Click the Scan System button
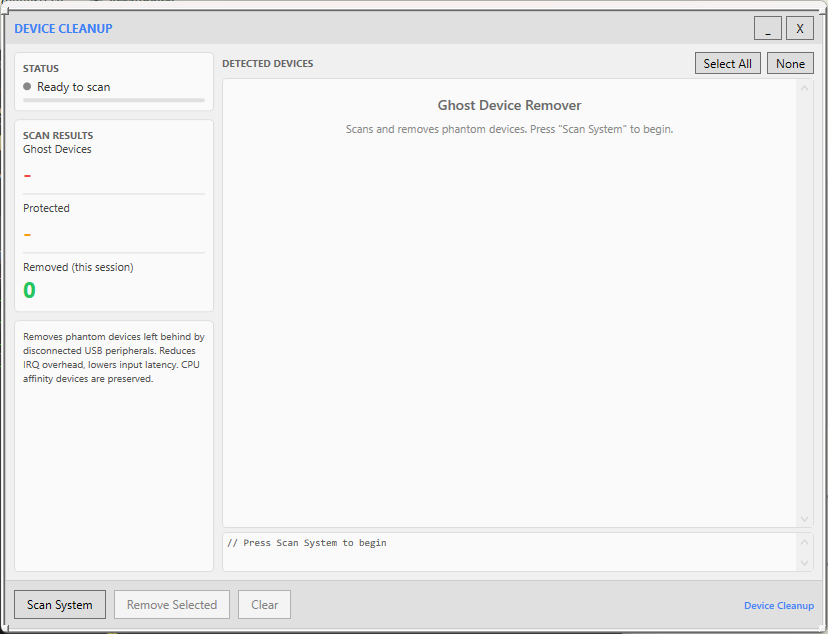This screenshot has width=828, height=634. (60, 605)
